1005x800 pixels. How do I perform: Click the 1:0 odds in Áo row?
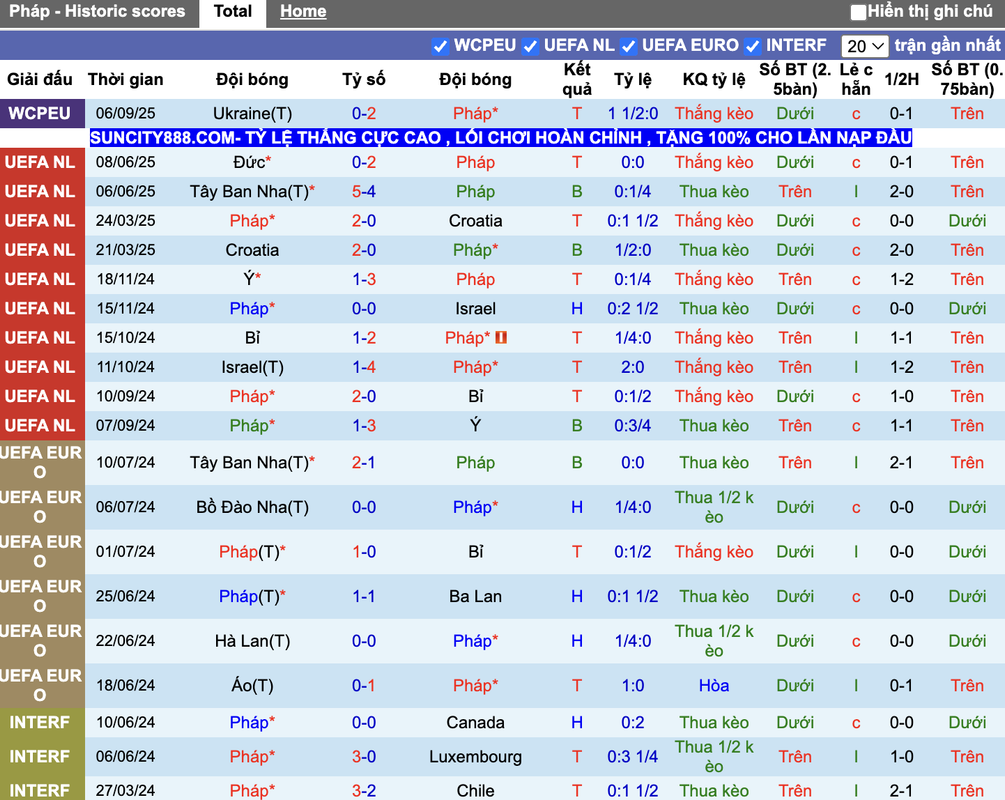click(633, 685)
